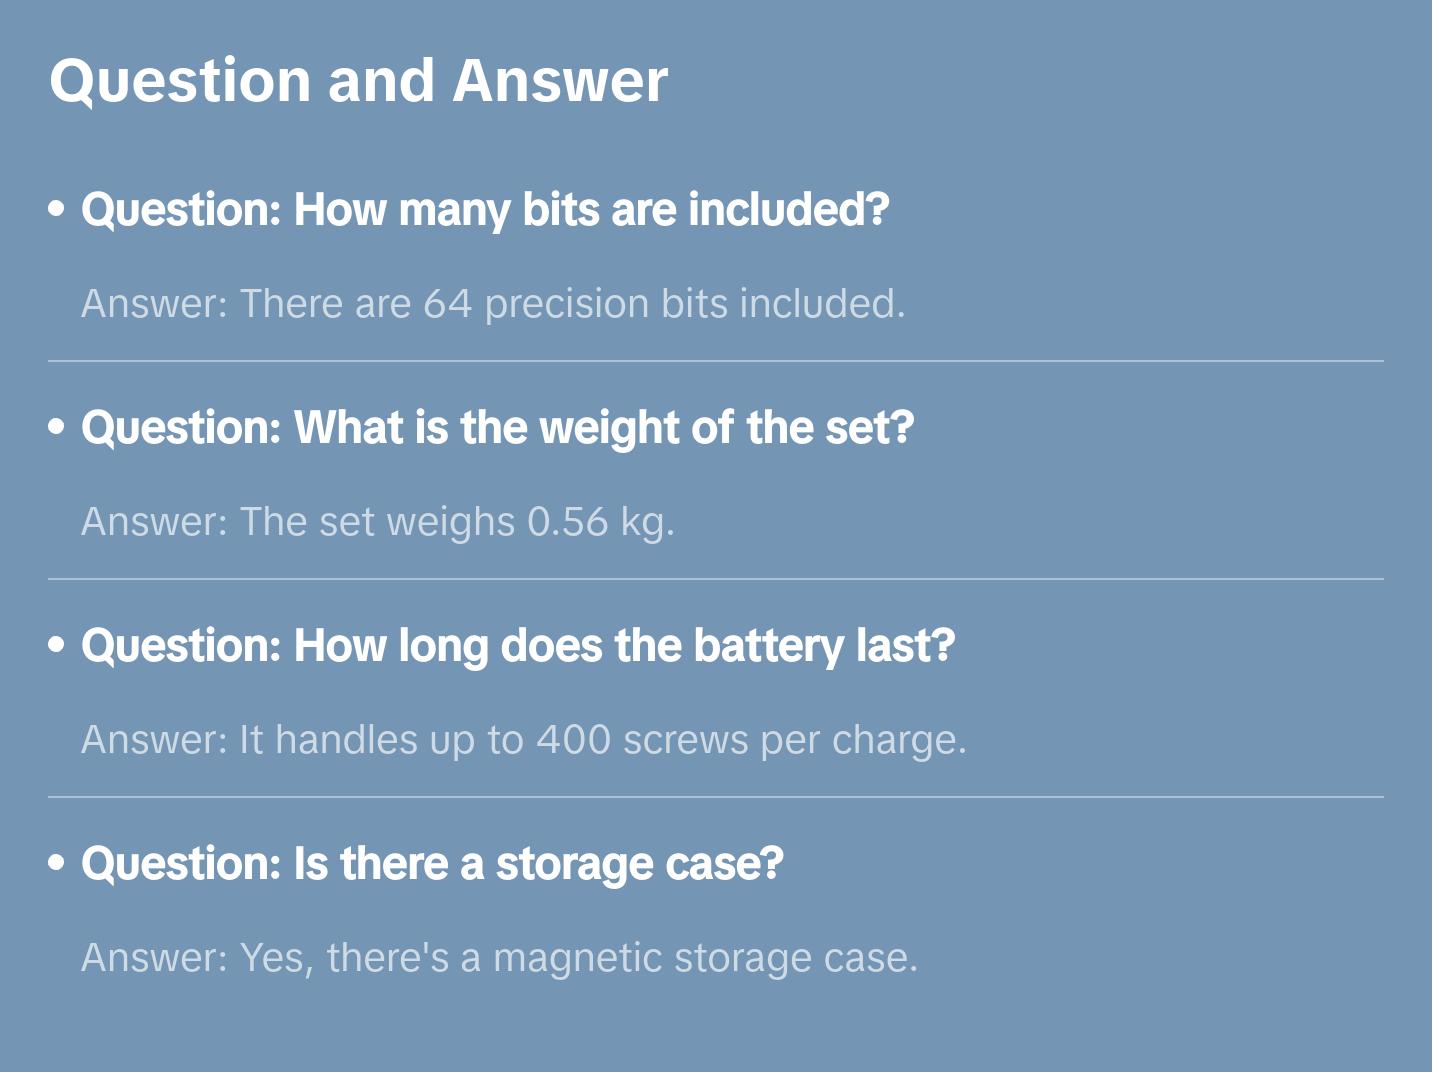Click the number "400" in the battery answer
The height and width of the screenshot is (1072, 1432).
pos(573,740)
